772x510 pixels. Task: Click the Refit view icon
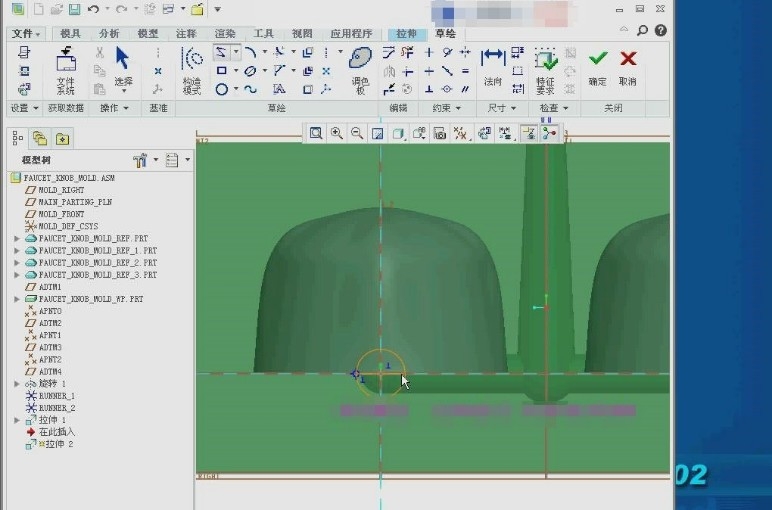316,133
